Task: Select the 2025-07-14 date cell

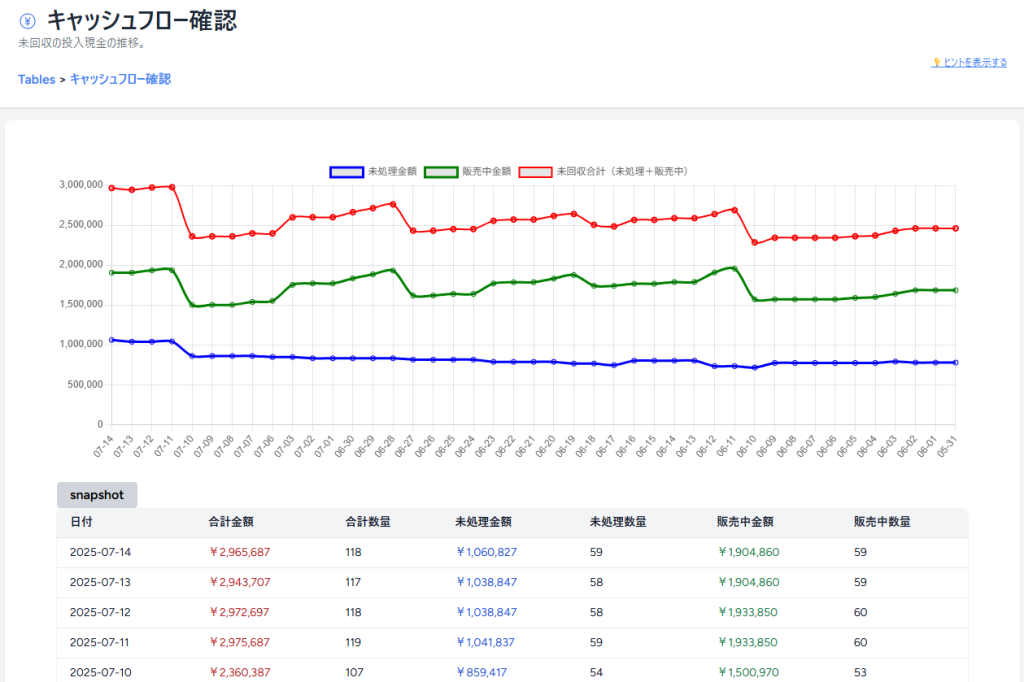Action: 100,552
